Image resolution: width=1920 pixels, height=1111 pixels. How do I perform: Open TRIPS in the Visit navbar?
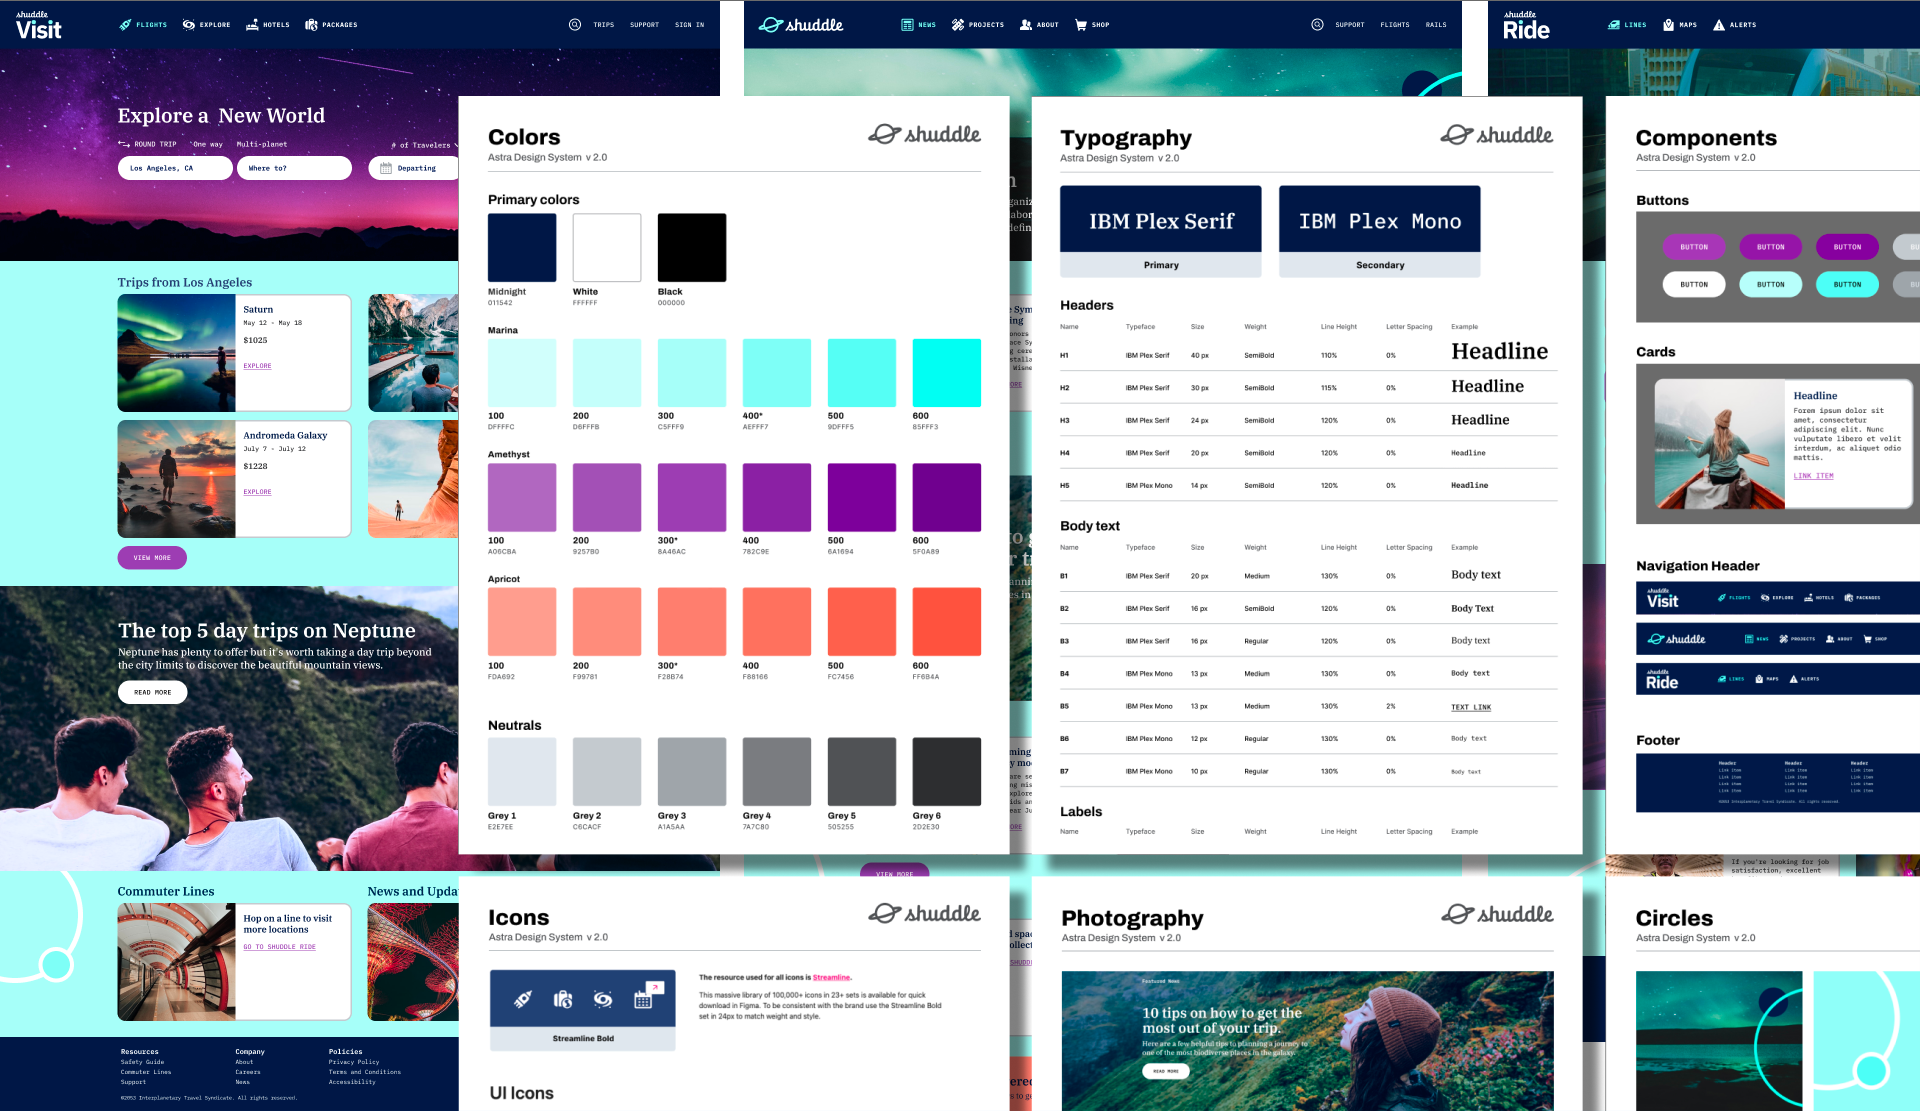(x=604, y=25)
